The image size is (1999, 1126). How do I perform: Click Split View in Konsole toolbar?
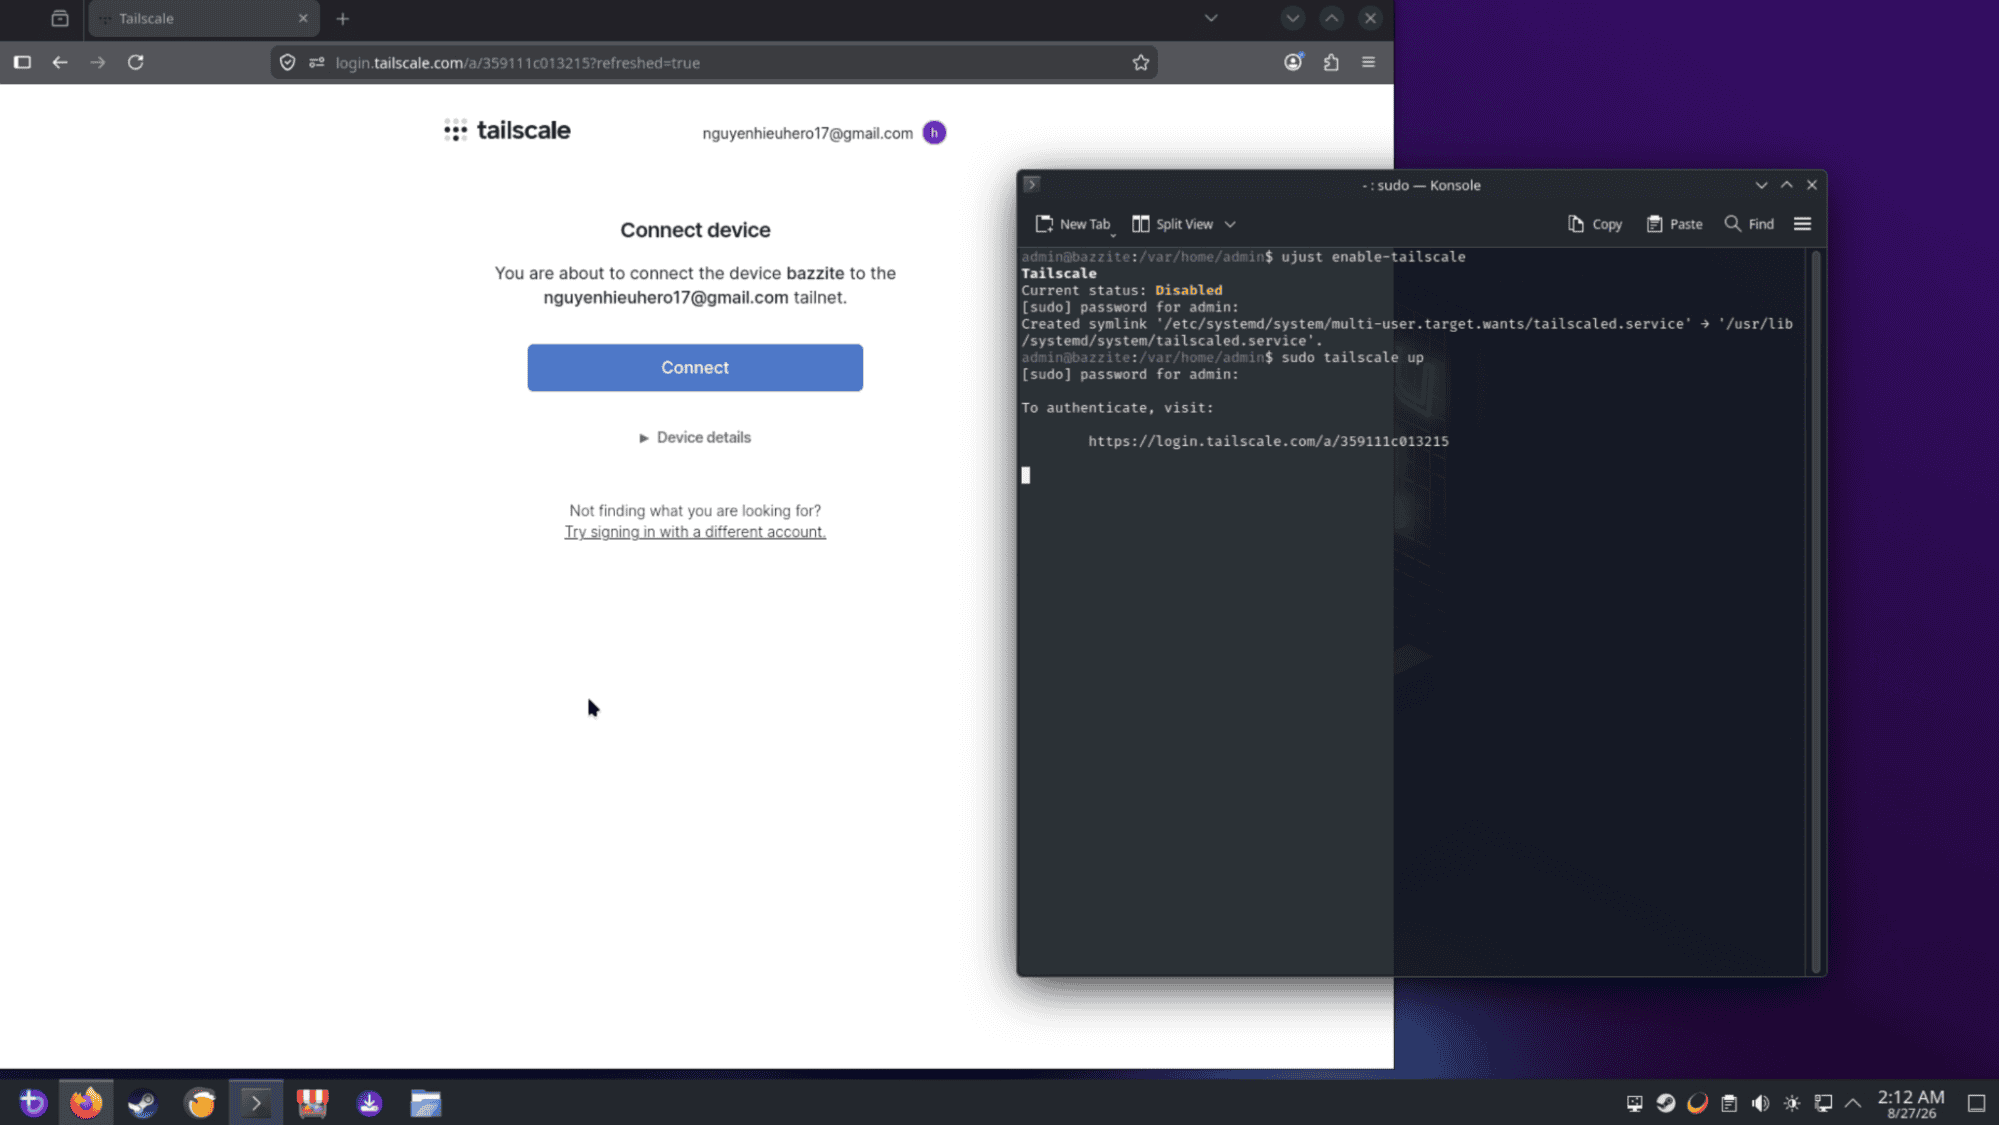[x=1173, y=224]
